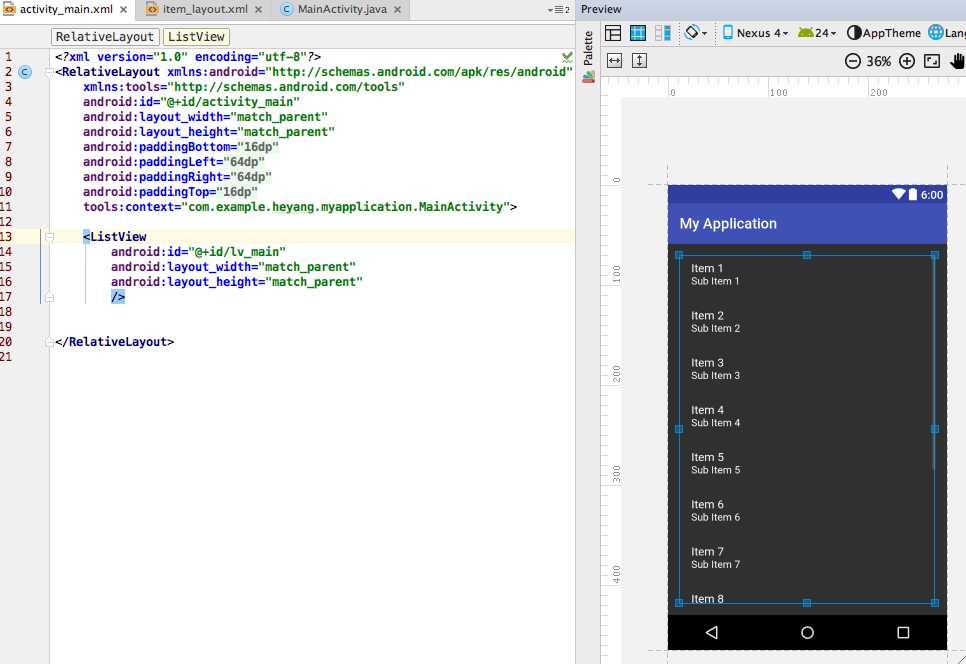Close the item_layout.xml tab
Viewport: 966px width, 664px height.
click(258, 10)
